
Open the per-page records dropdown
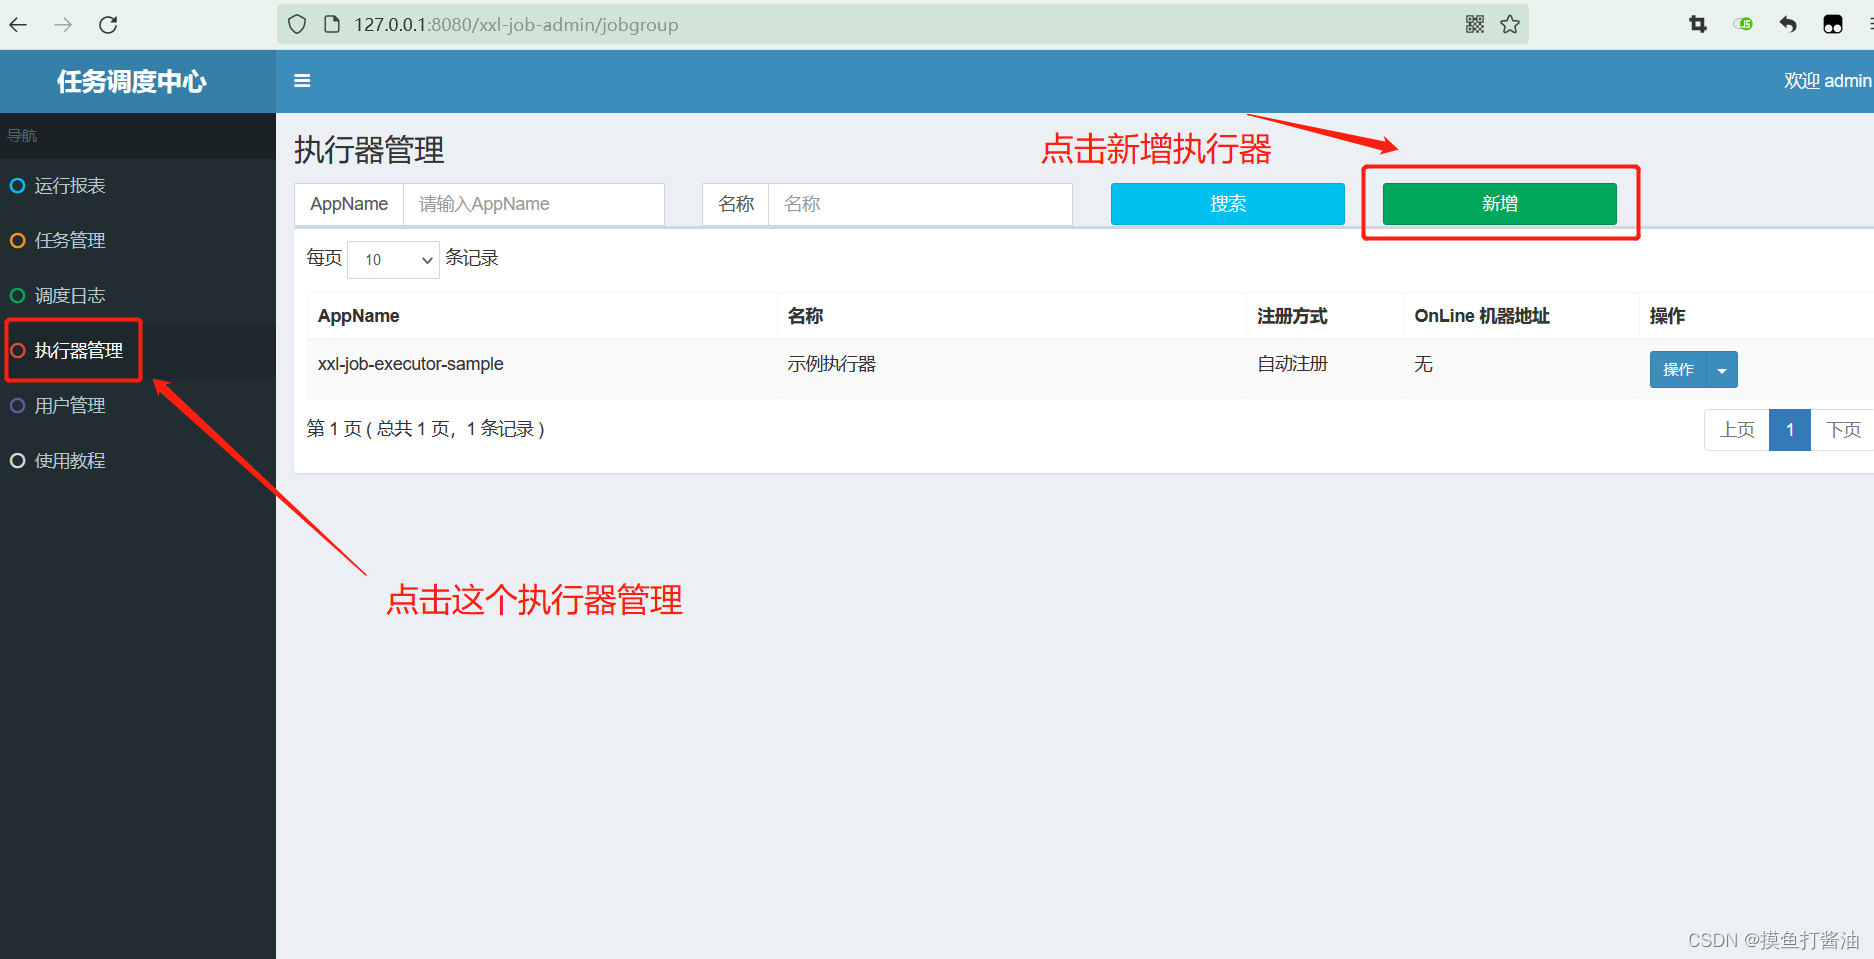tap(393, 260)
